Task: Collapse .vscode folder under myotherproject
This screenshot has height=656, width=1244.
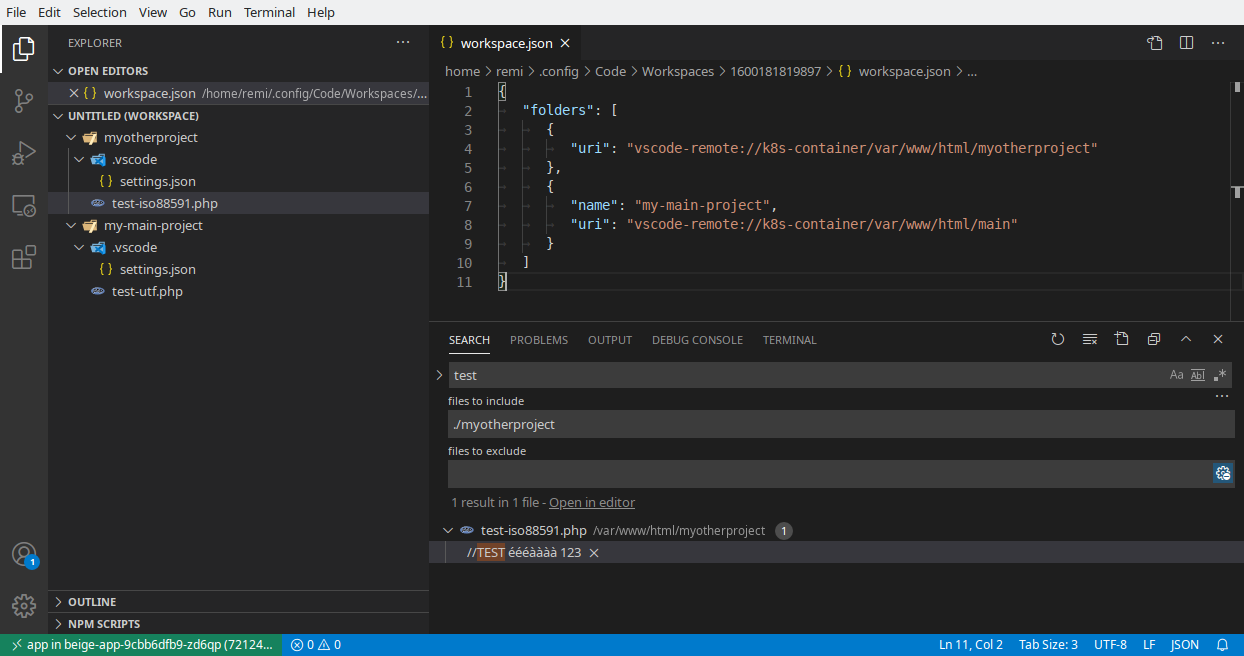Action: click(x=79, y=160)
